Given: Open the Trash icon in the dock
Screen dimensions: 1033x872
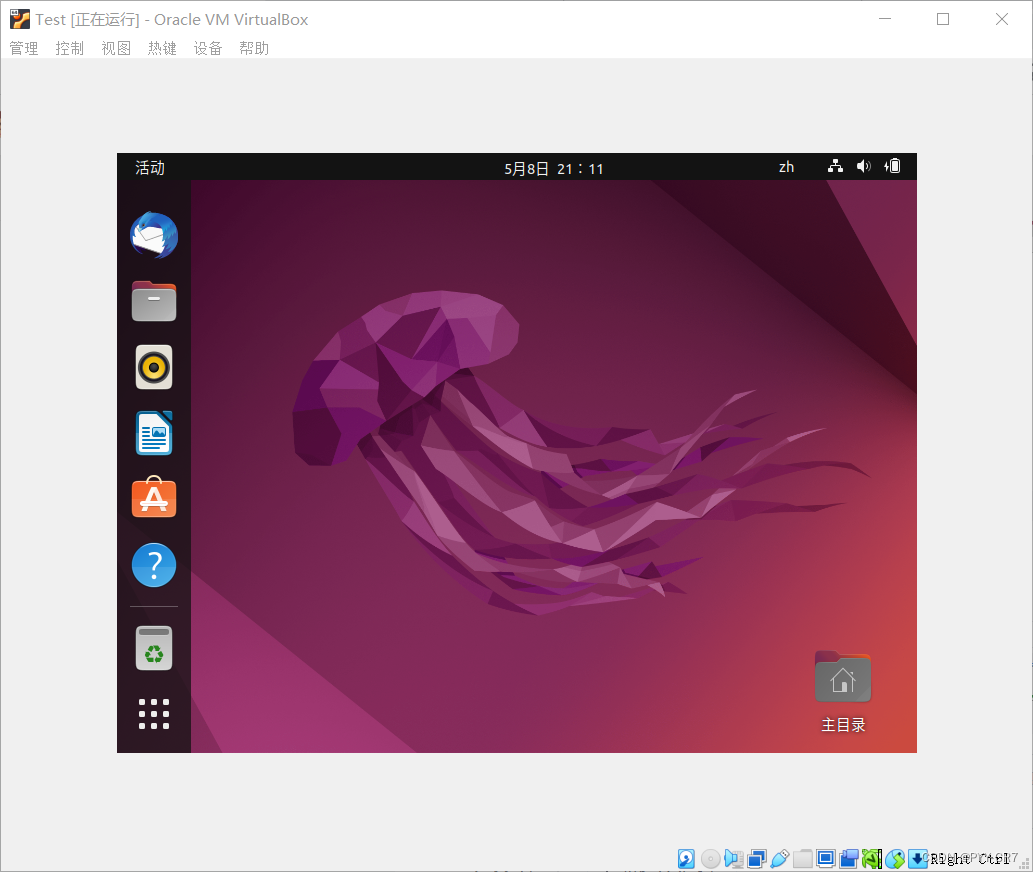Looking at the screenshot, I should click(154, 648).
